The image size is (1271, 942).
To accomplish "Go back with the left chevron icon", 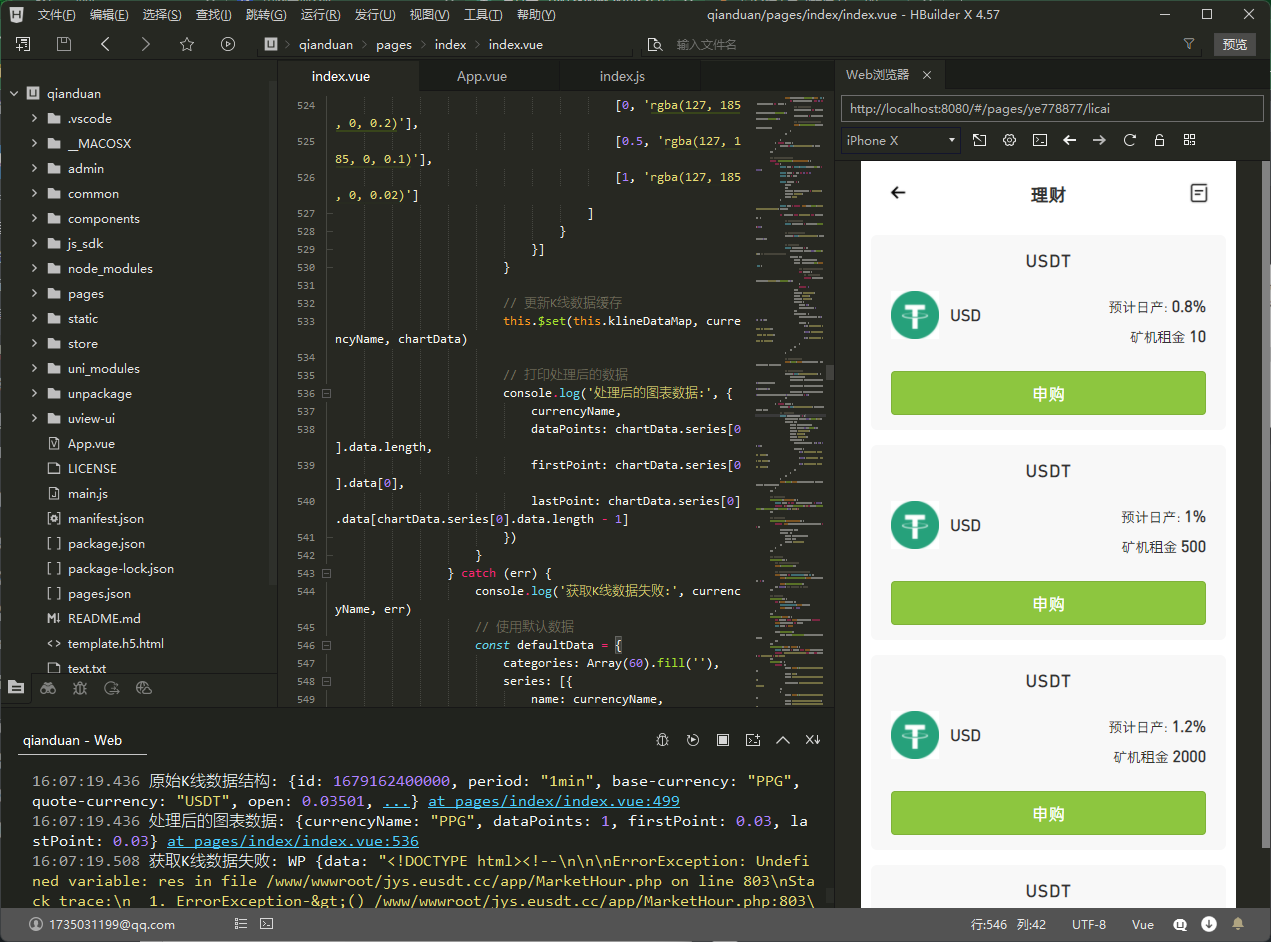I will click(x=105, y=44).
